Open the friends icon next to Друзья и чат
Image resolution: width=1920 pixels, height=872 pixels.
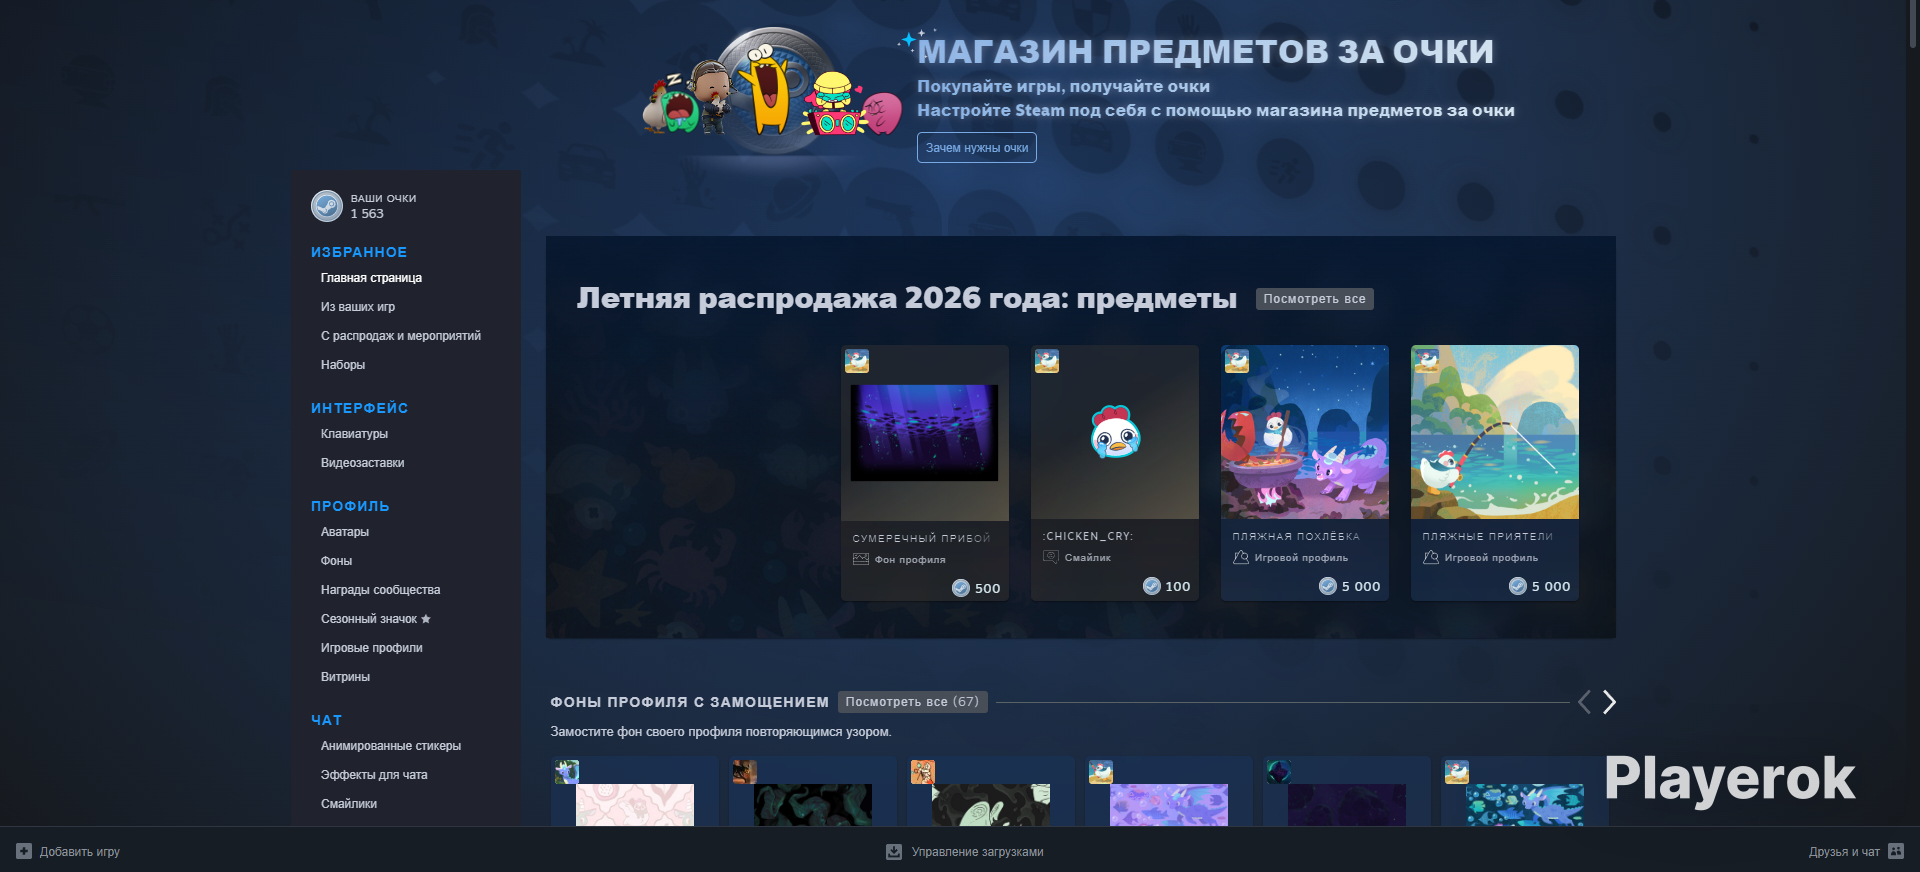tap(1896, 851)
